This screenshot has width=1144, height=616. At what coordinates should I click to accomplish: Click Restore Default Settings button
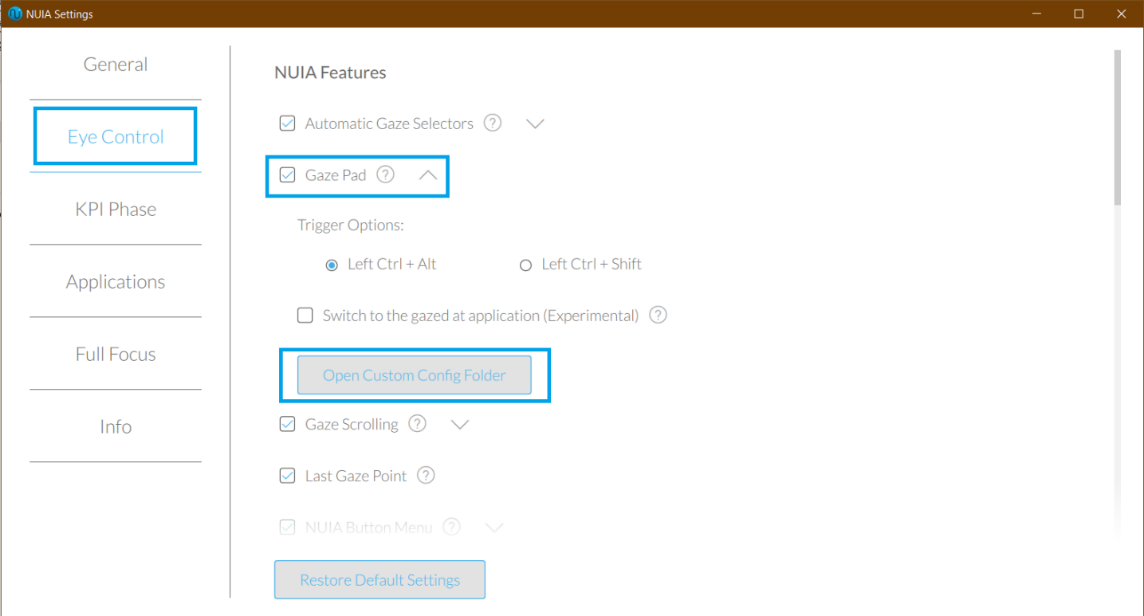click(x=379, y=580)
